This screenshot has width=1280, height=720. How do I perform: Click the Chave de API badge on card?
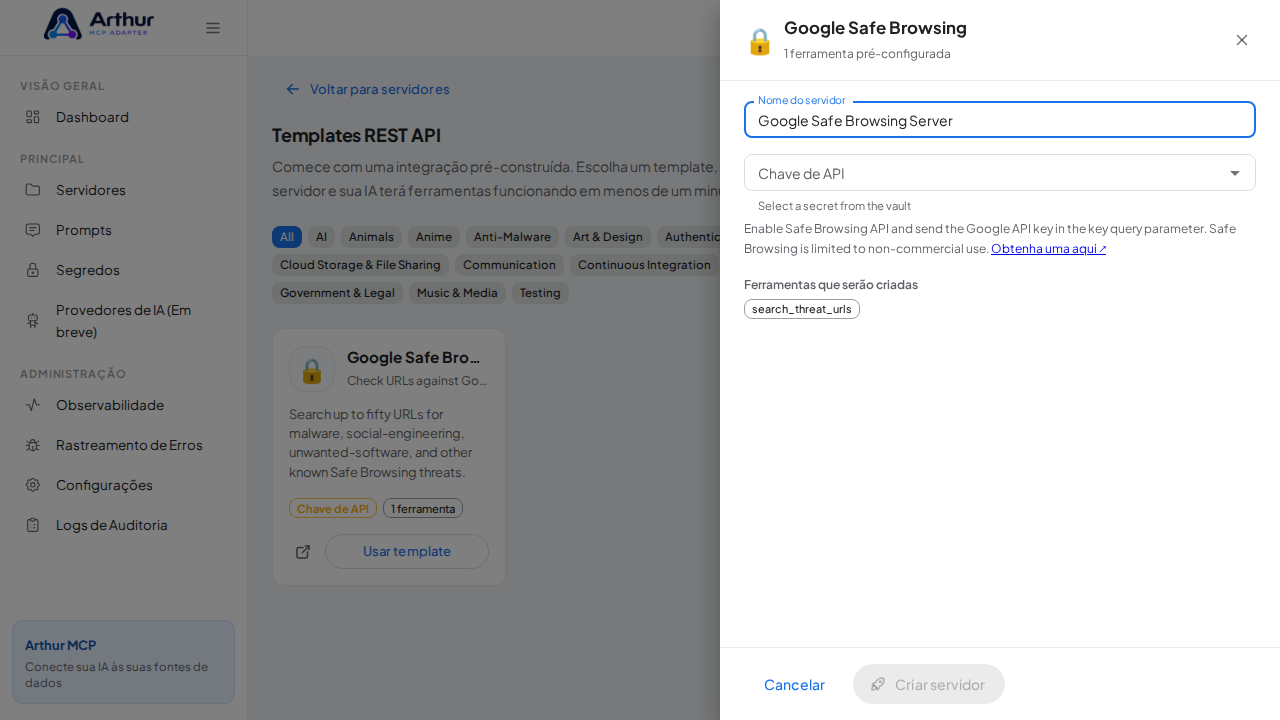[x=333, y=508]
